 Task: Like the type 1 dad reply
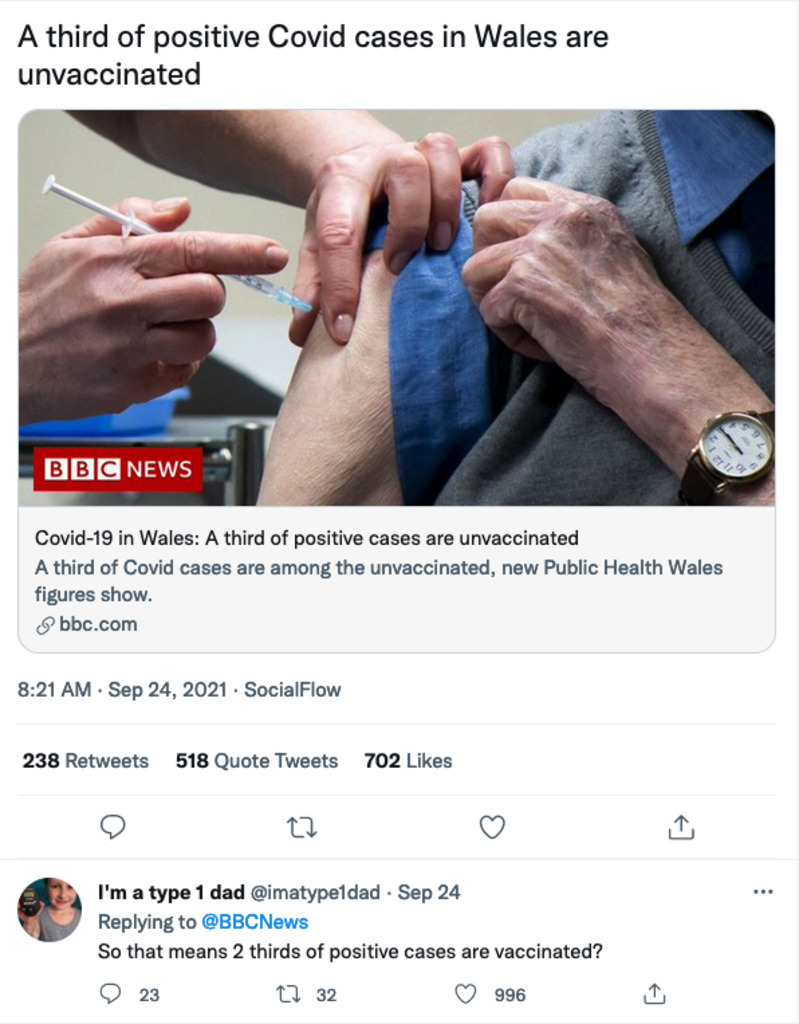click(x=466, y=994)
